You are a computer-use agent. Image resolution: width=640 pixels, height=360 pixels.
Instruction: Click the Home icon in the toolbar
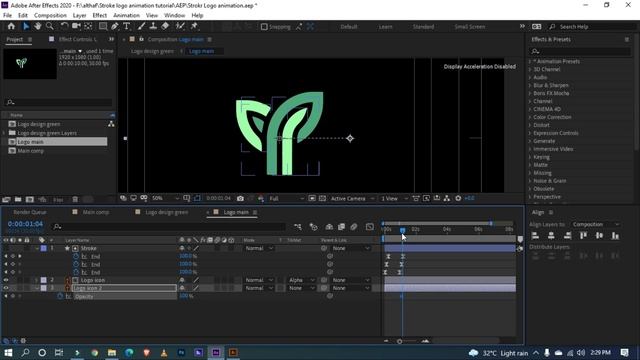[11, 26]
